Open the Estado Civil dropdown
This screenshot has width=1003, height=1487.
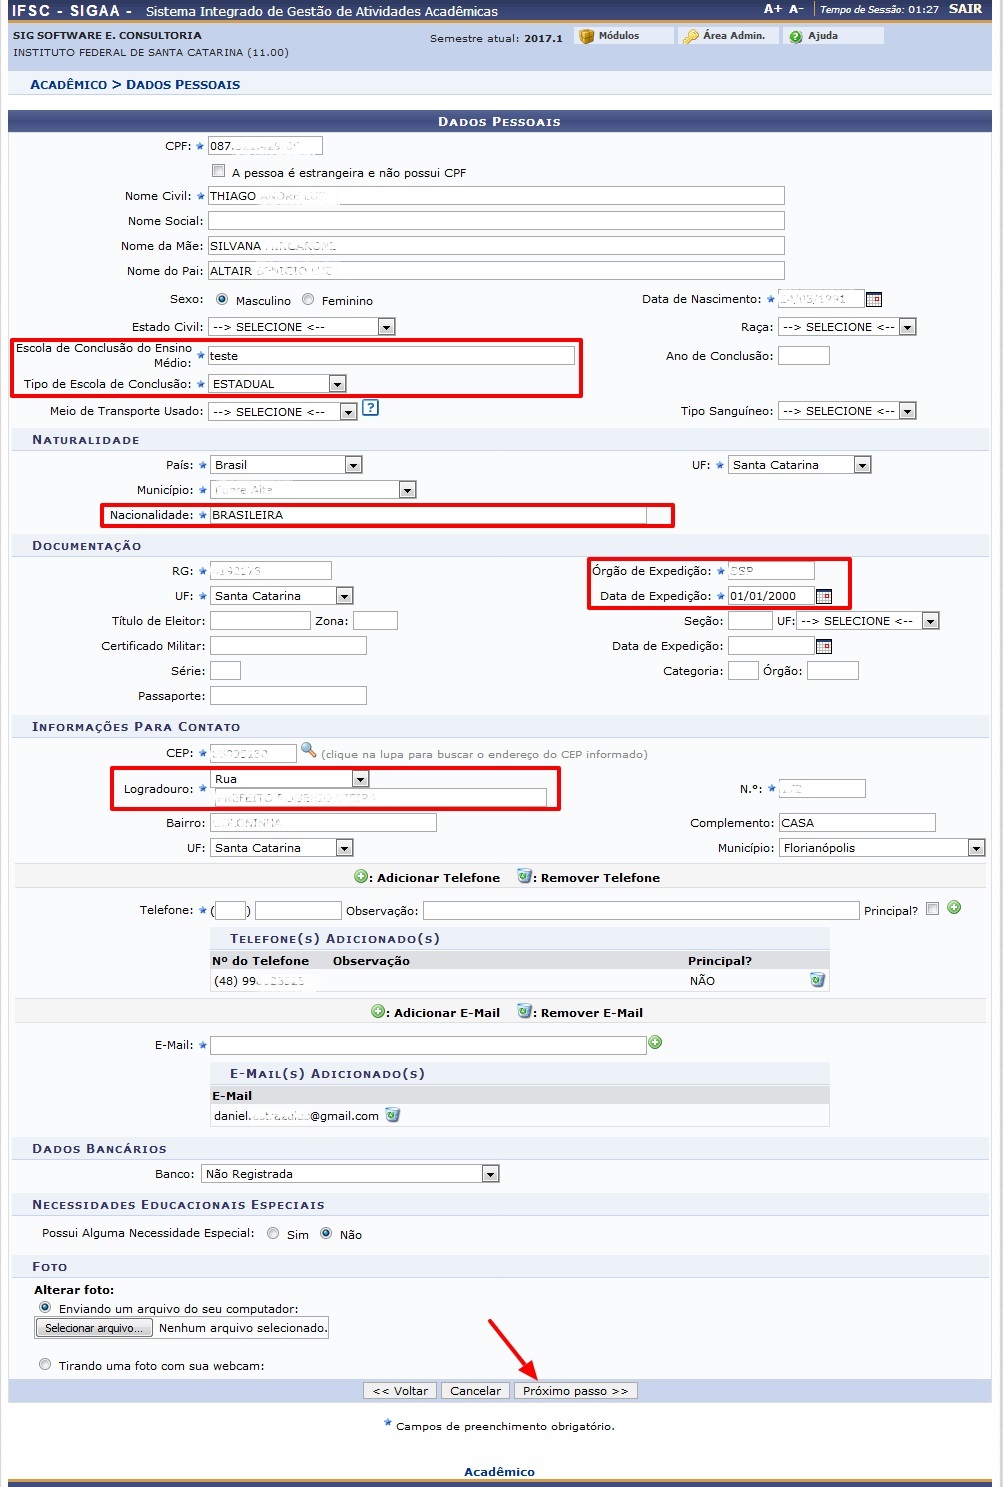point(301,327)
